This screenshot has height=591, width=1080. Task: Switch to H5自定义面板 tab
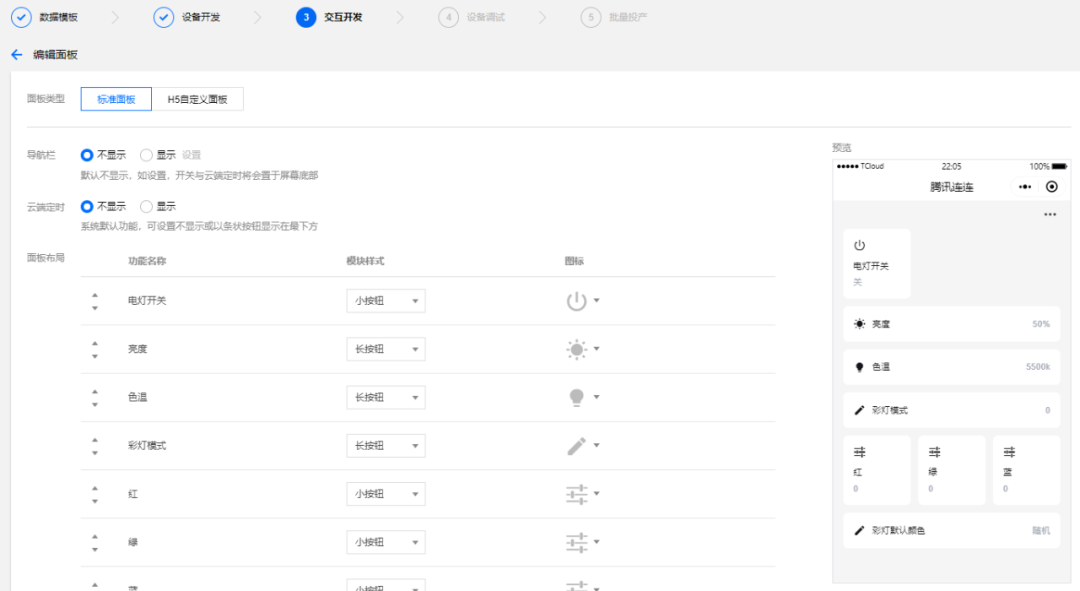click(197, 99)
